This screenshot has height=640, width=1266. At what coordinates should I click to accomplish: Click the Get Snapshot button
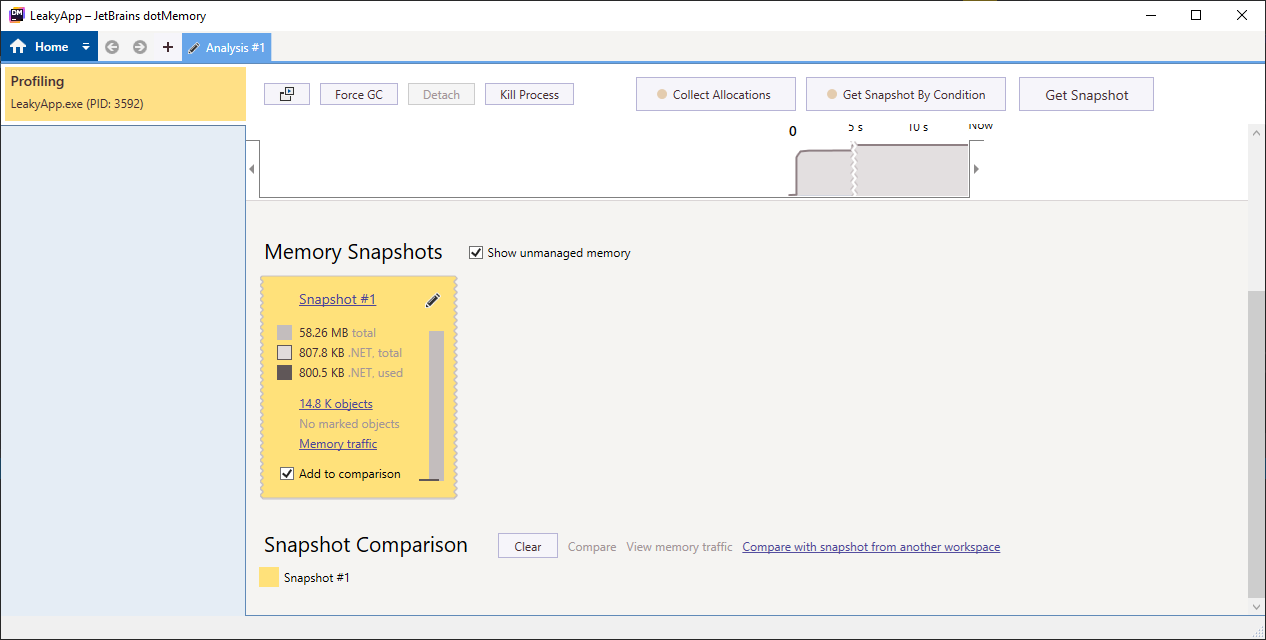(x=1087, y=94)
